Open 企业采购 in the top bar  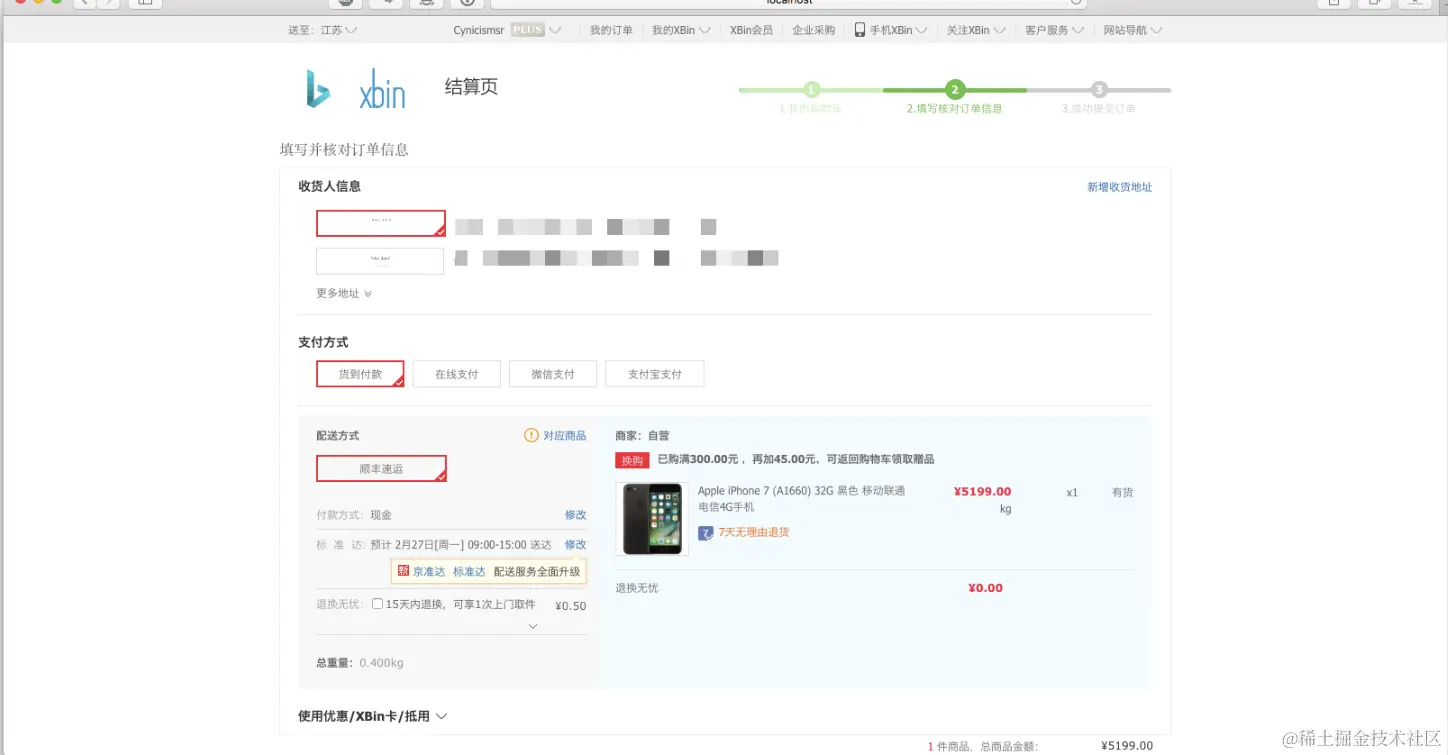coord(814,30)
